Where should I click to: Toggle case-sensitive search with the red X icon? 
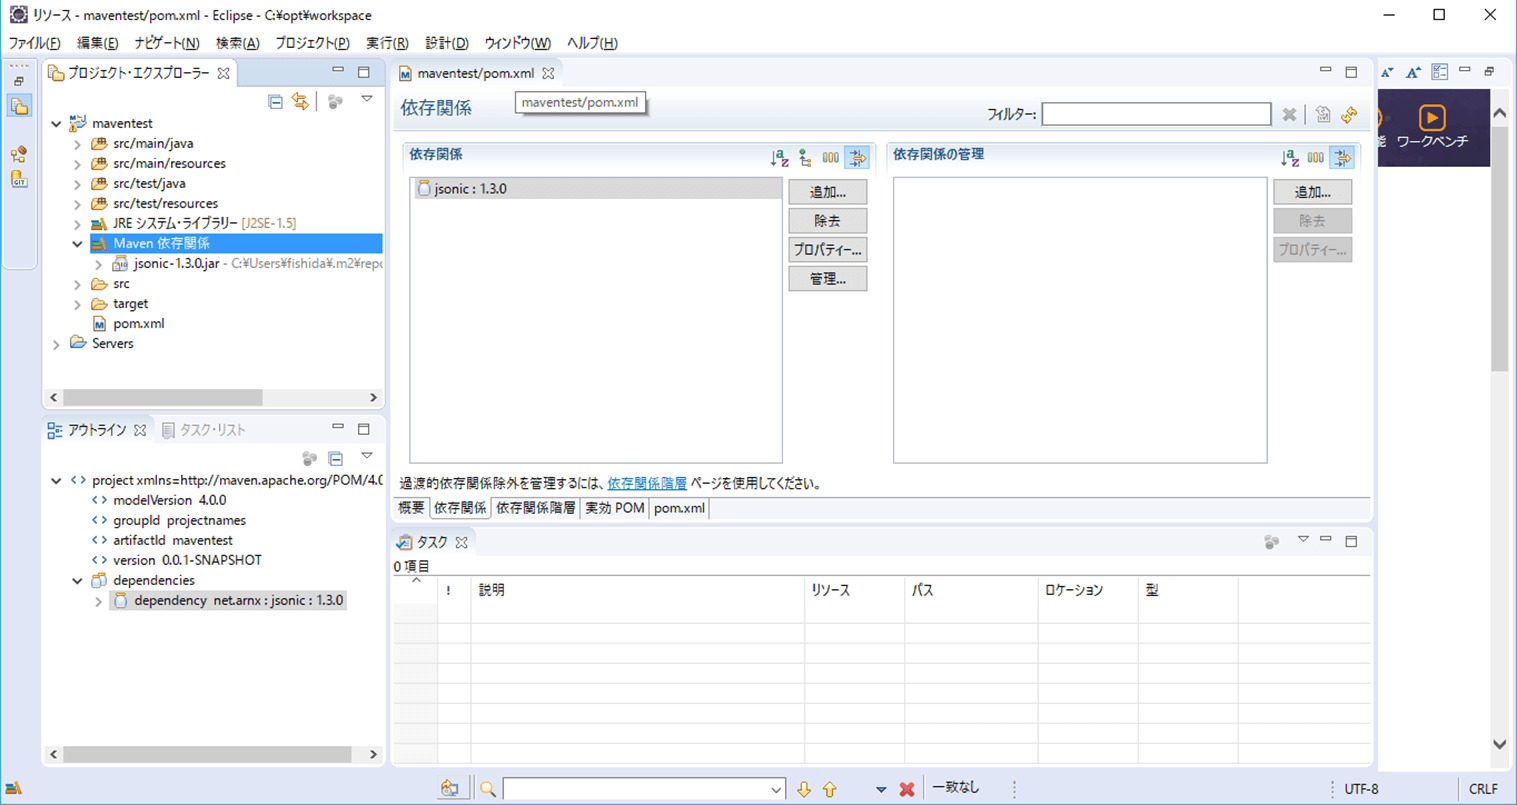pyautogui.click(x=905, y=787)
